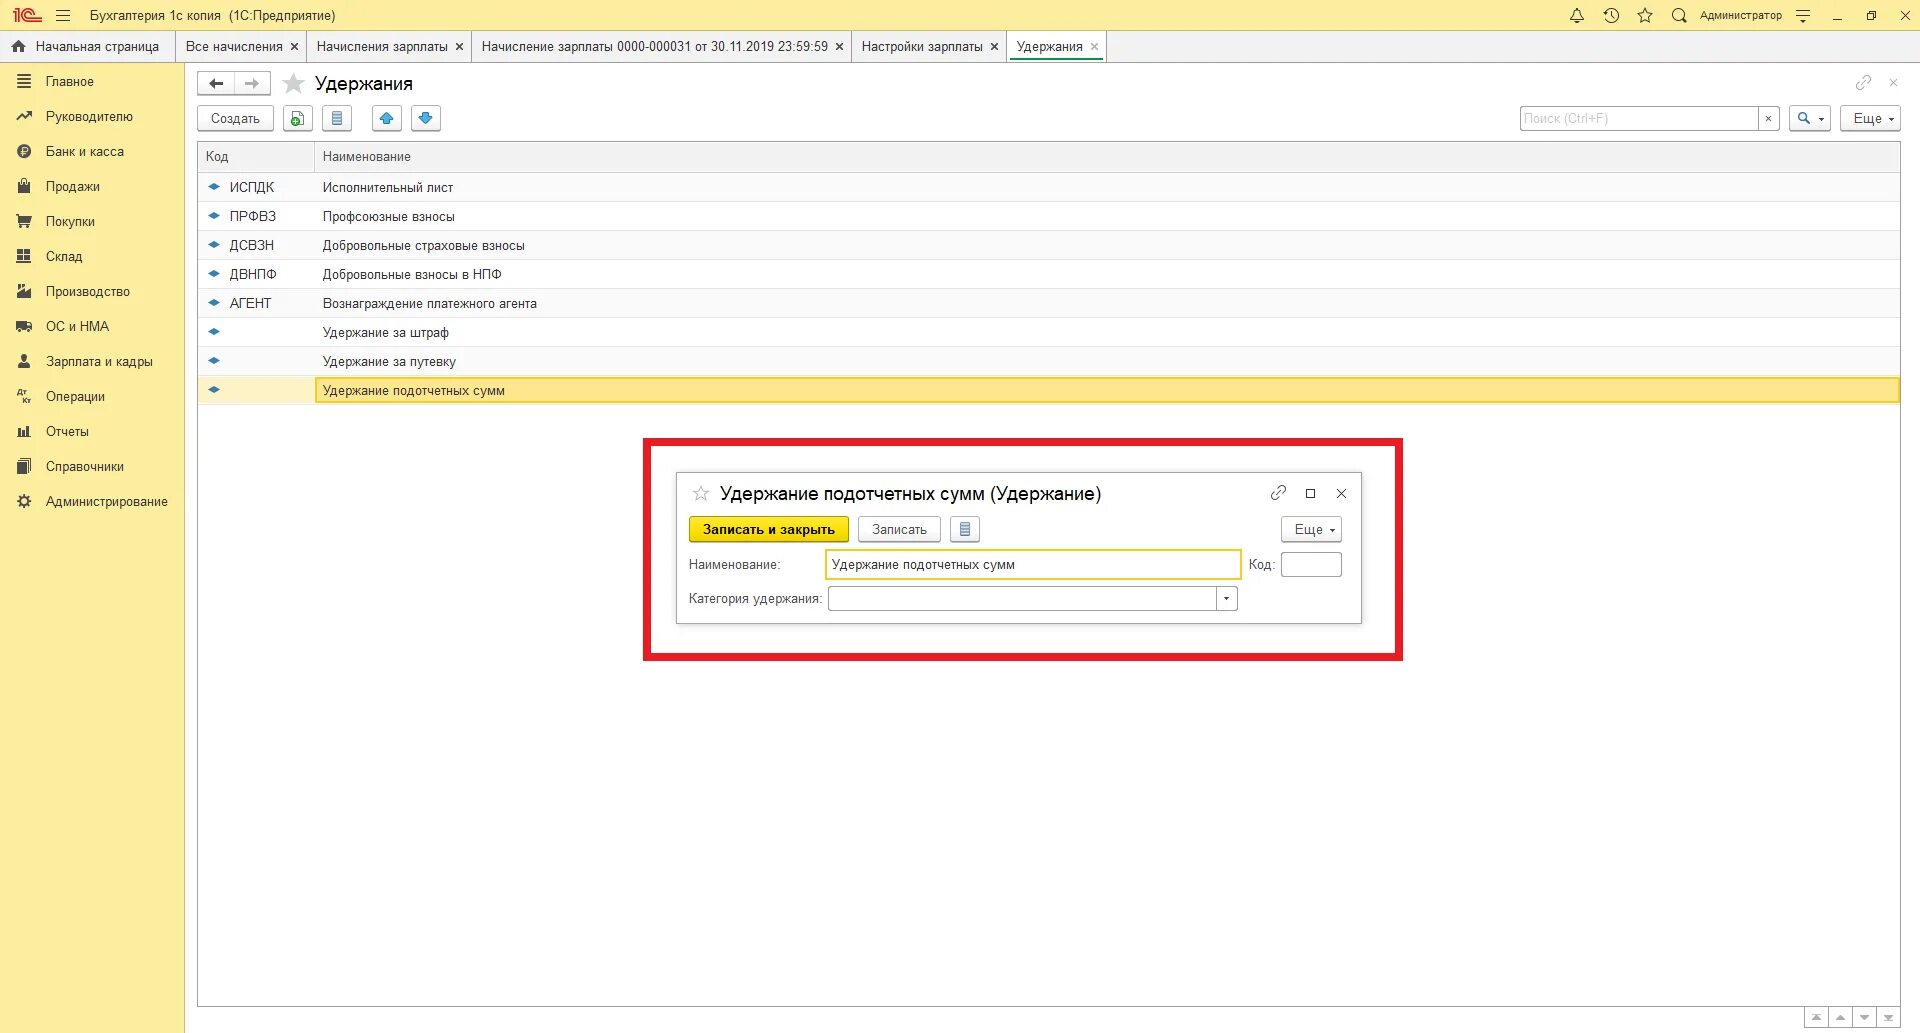This screenshot has width=1920, height=1033.
Task: Create new item by copying icon
Action: point(297,118)
